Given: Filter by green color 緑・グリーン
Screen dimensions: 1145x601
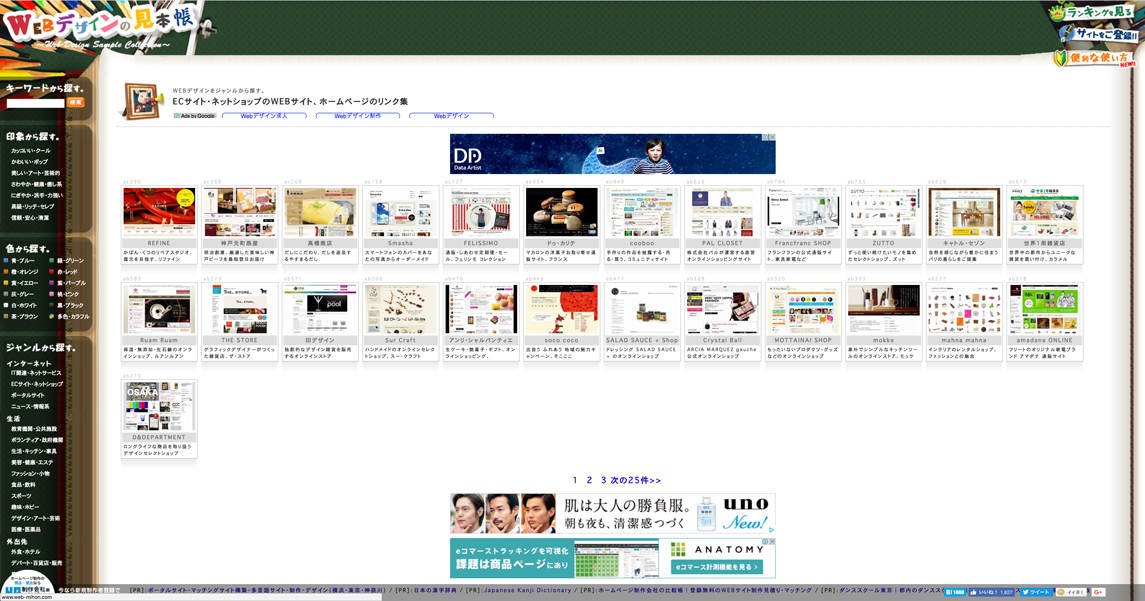Looking at the screenshot, I should (66, 261).
